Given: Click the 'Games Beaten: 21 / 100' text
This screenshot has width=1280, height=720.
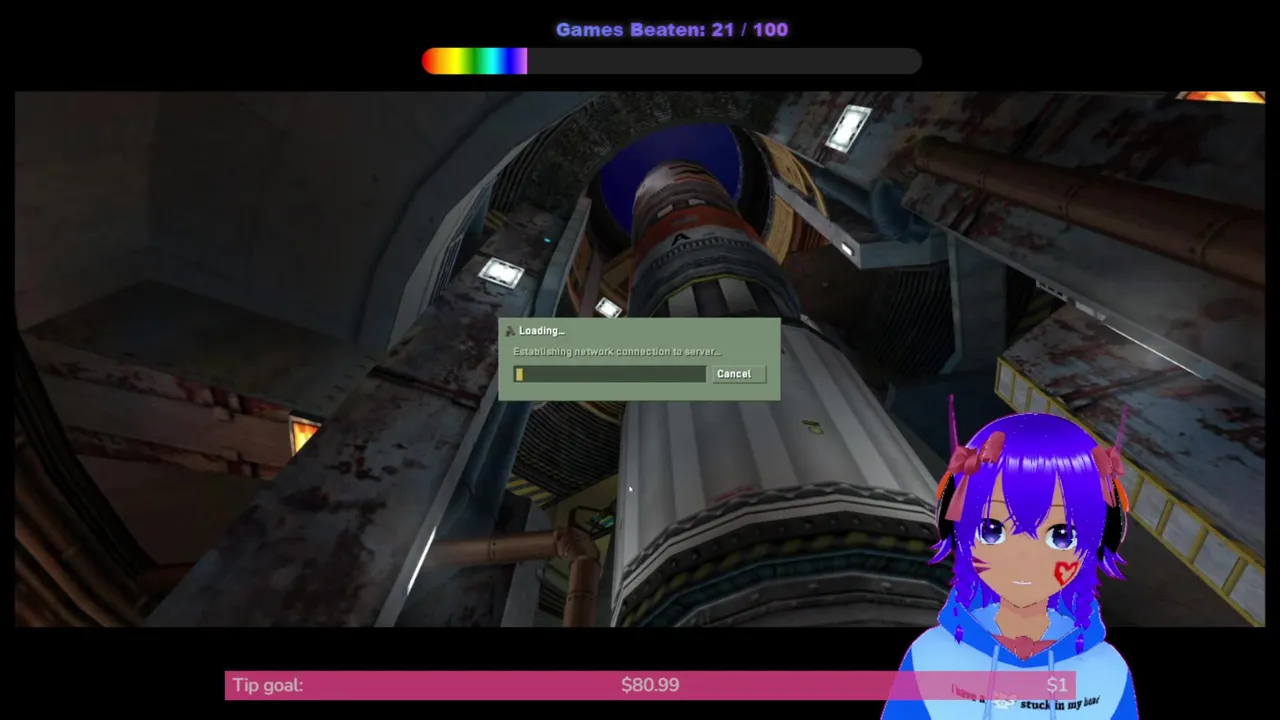Looking at the screenshot, I should point(672,30).
